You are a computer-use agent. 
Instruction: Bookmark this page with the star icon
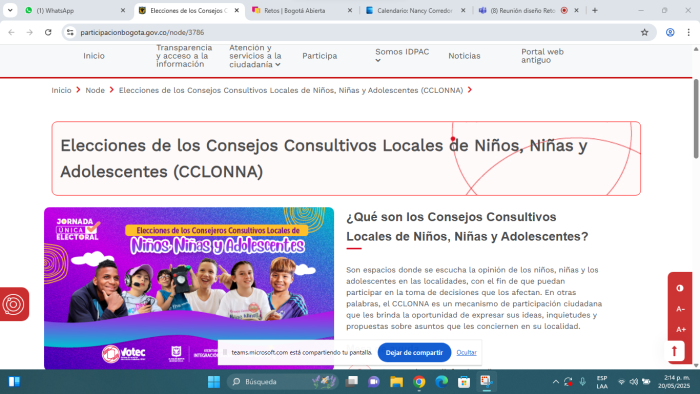[x=644, y=32]
